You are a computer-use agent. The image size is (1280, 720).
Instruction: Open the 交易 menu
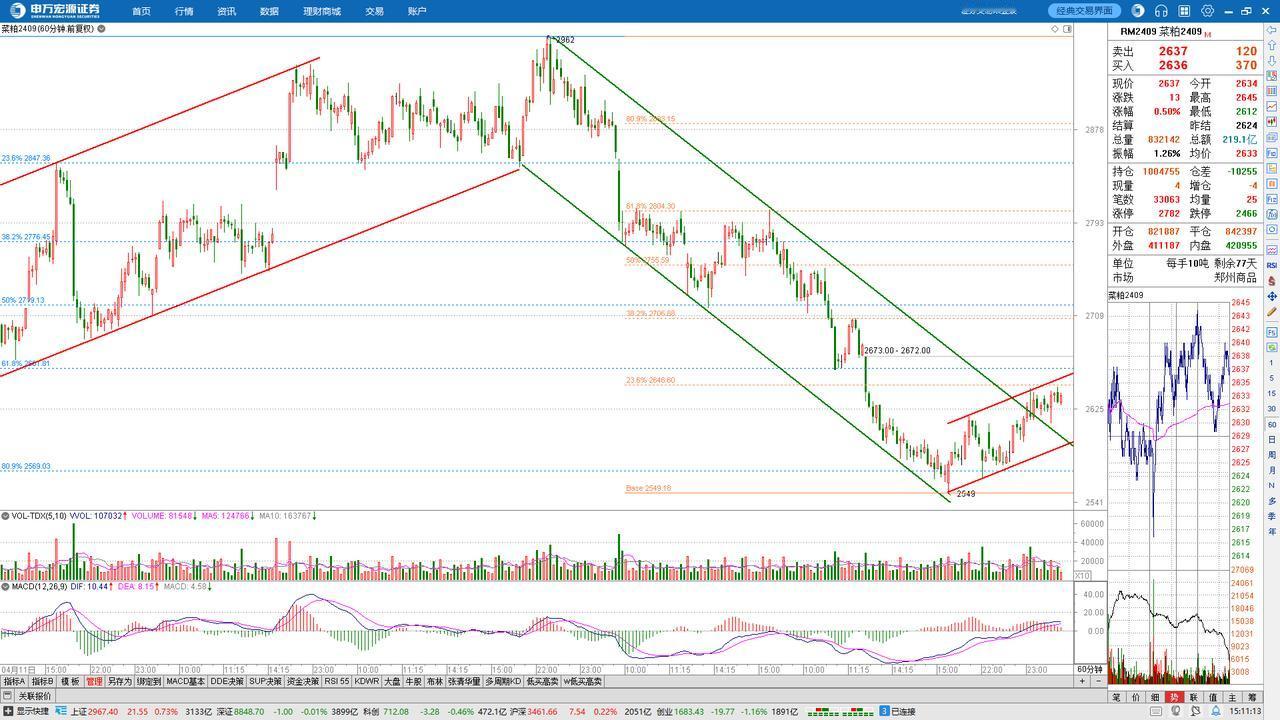(374, 11)
